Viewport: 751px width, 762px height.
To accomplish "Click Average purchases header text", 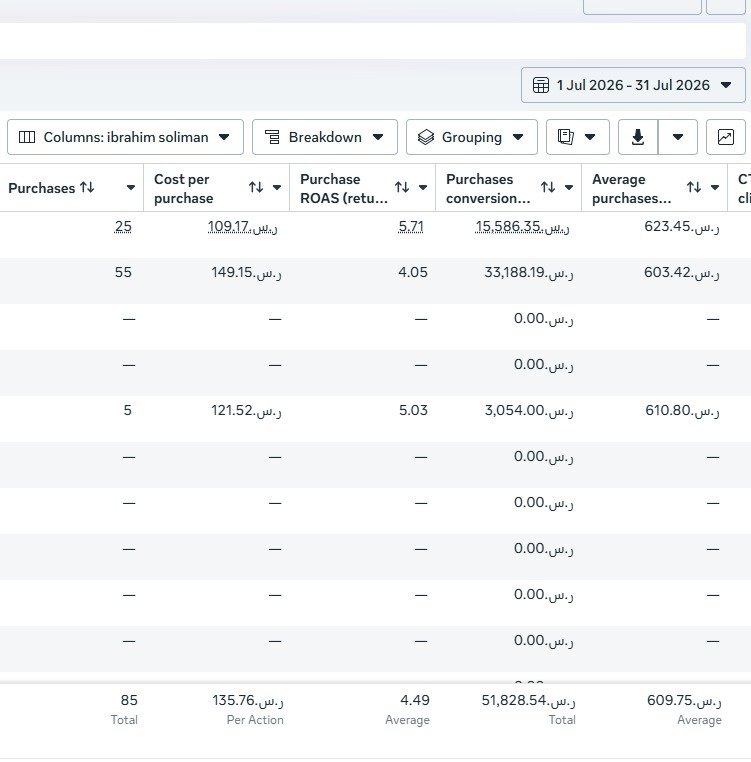I will pyautogui.click(x=631, y=189).
